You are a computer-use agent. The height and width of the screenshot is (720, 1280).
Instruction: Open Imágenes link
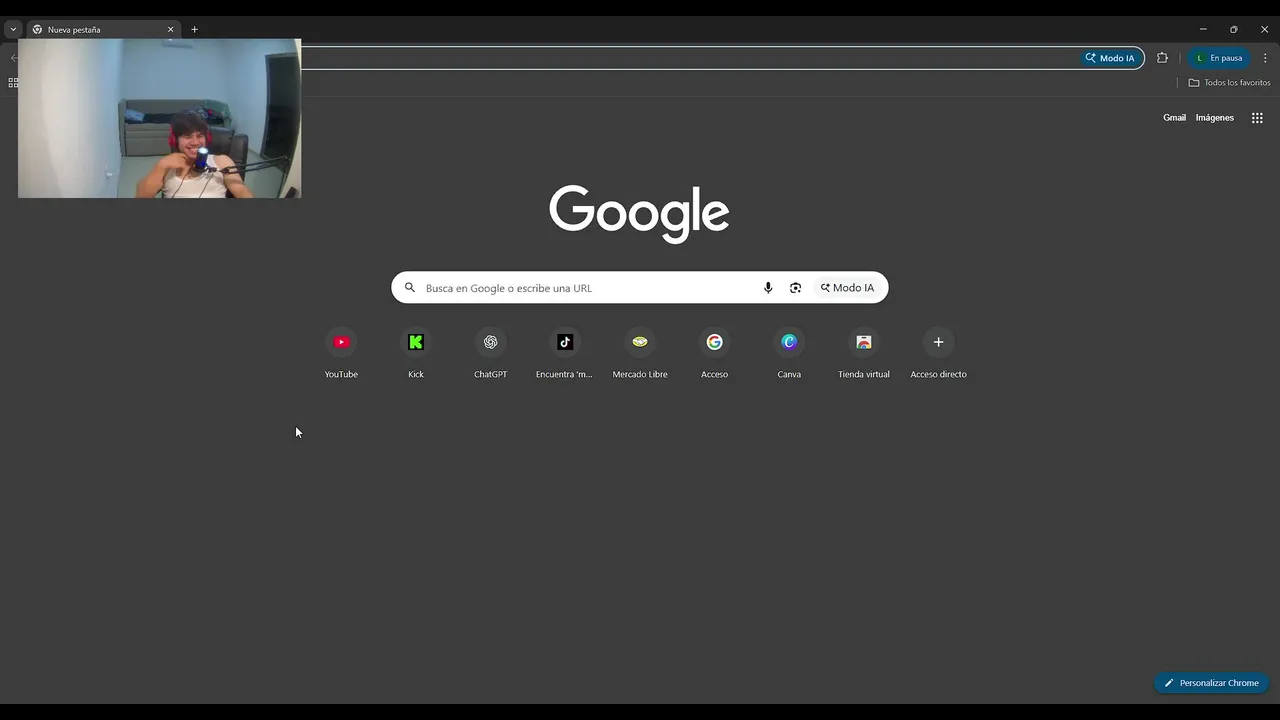pos(1215,118)
